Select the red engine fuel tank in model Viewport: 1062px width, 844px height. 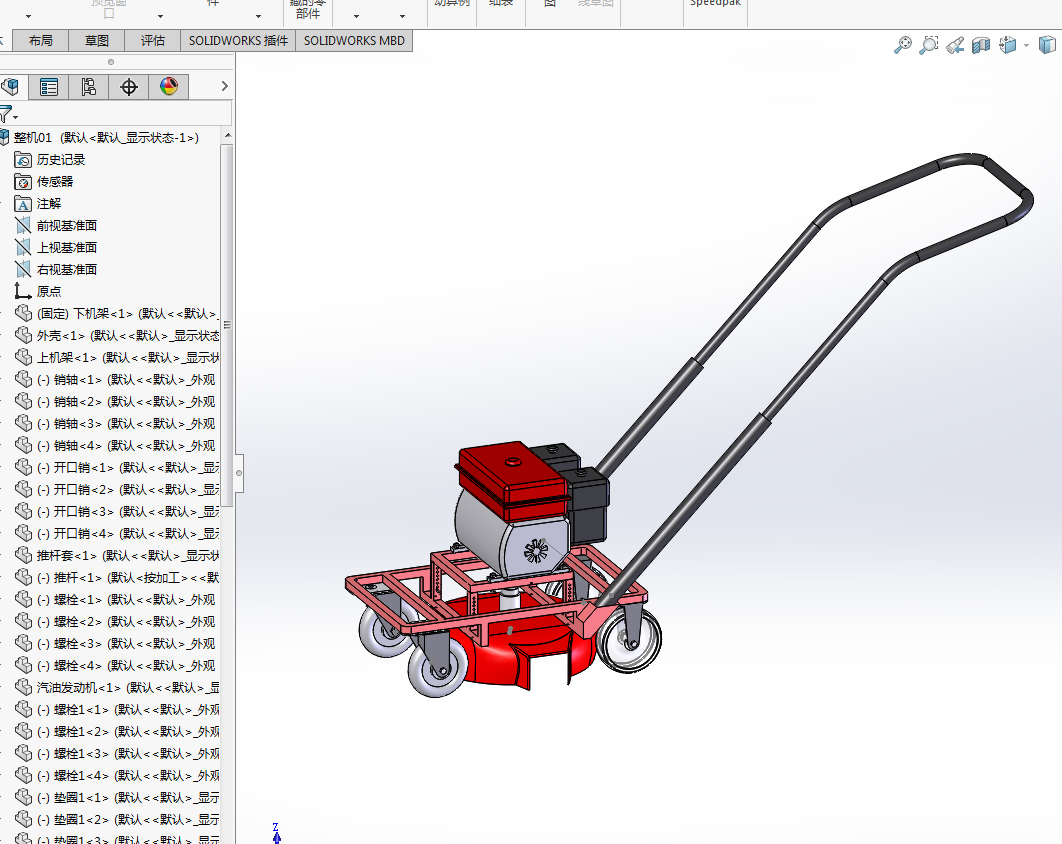513,480
